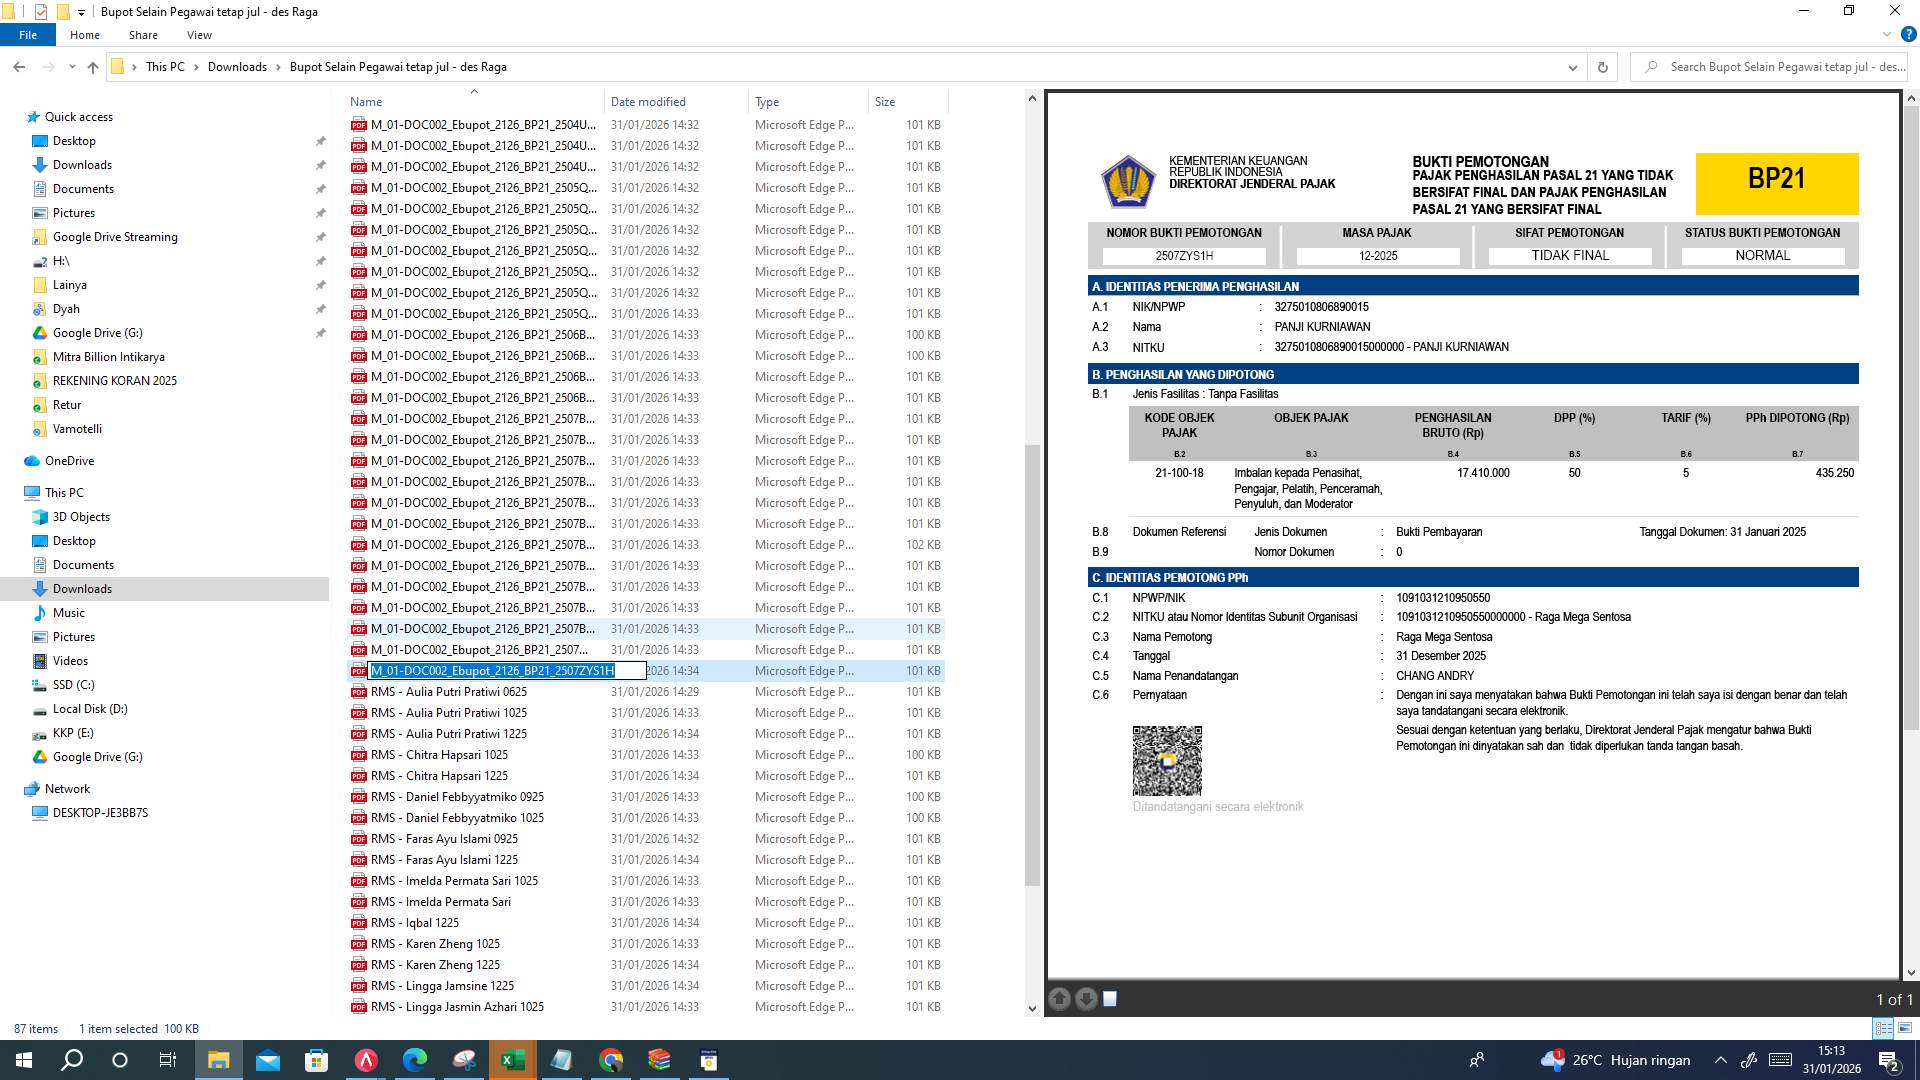1920x1080 pixels.
Task: Sort files by the Size column header
Action: click(x=883, y=101)
